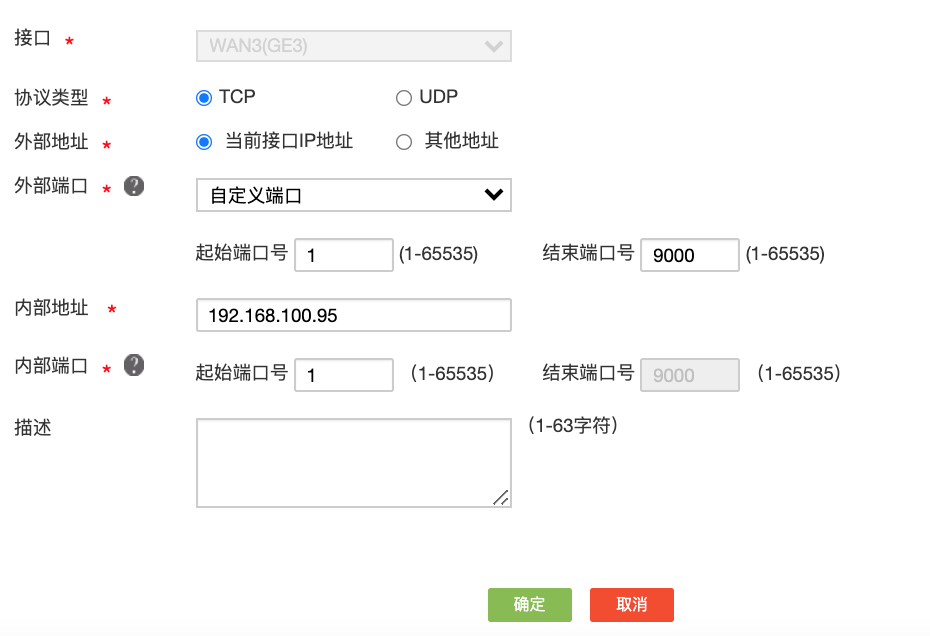Click the 其他地址 option label

point(461,141)
